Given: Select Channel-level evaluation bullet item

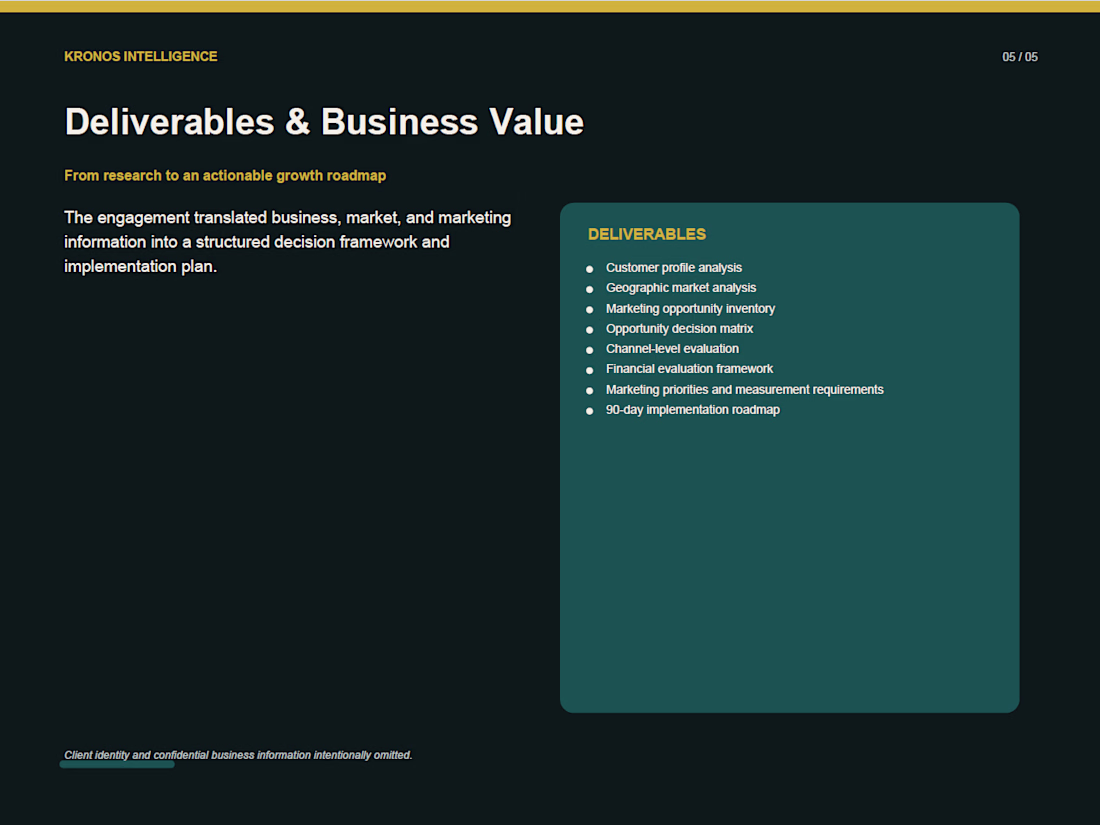Looking at the screenshot, I should pyautogui.click(x=672, y=349).
